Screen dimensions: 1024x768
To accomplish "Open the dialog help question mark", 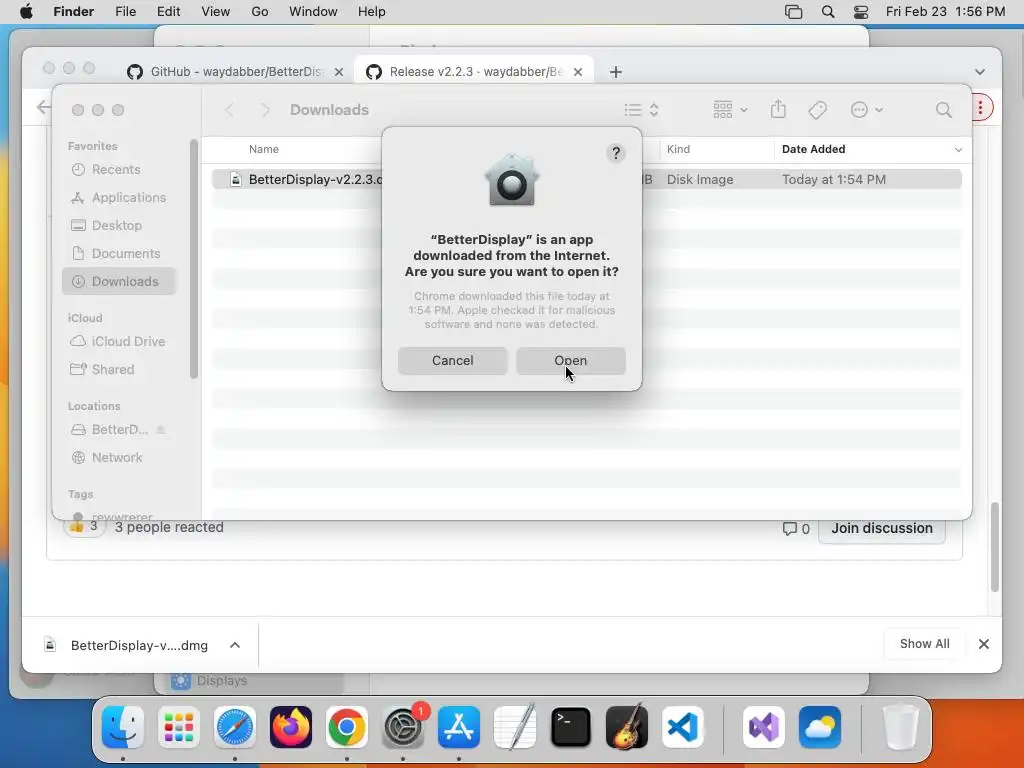I will 616,153.
